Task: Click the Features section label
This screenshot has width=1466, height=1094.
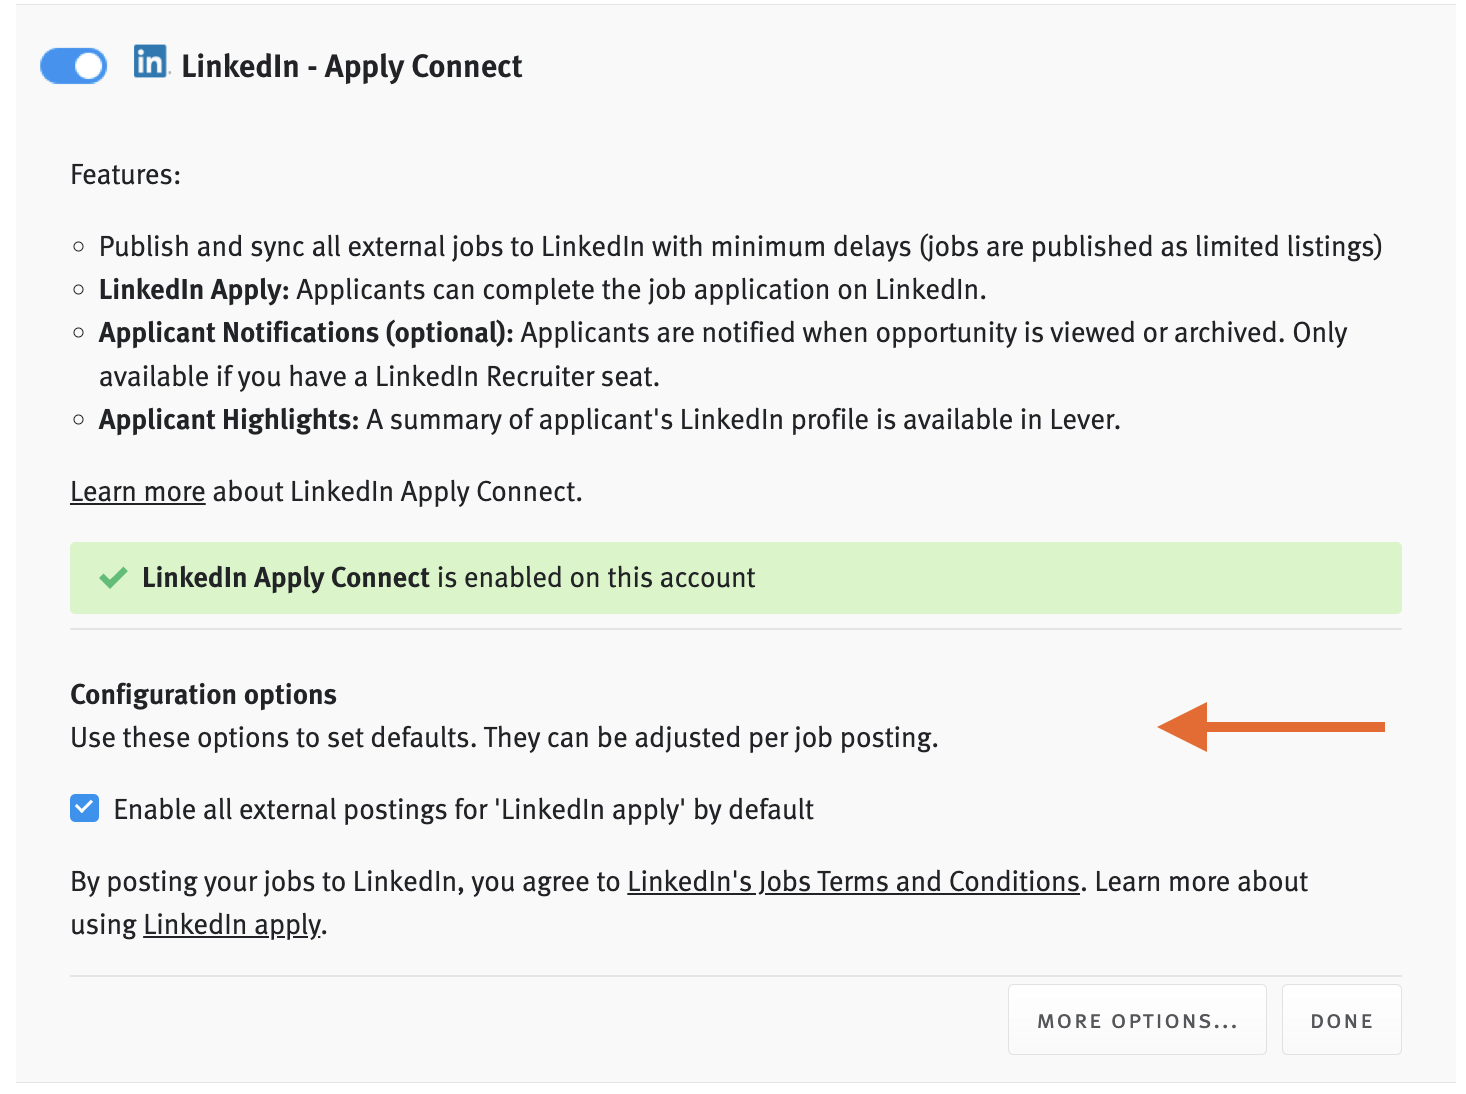Action: tap(125, 173)
